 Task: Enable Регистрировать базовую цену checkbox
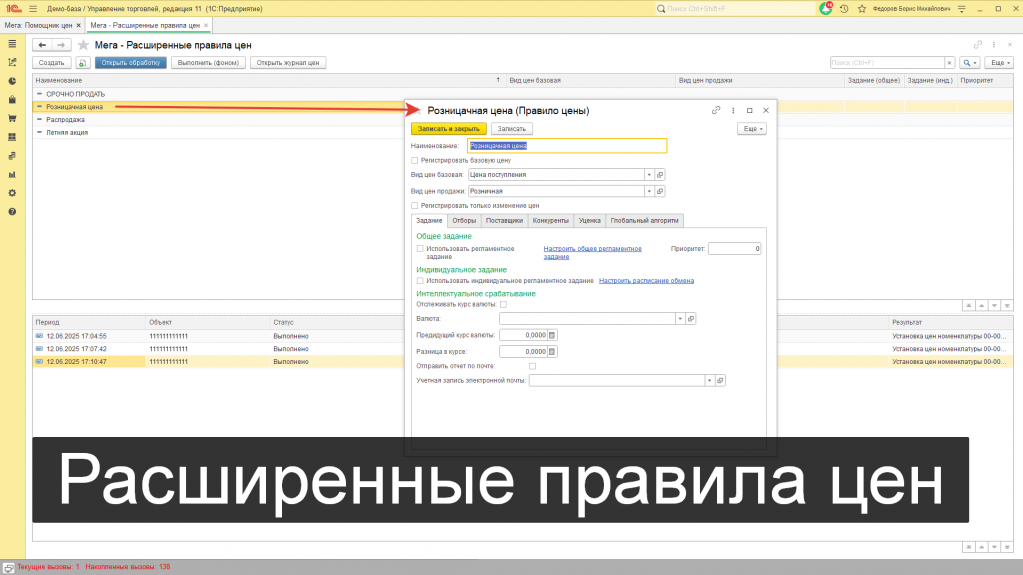pyautogui.click(x=414, y=161)
